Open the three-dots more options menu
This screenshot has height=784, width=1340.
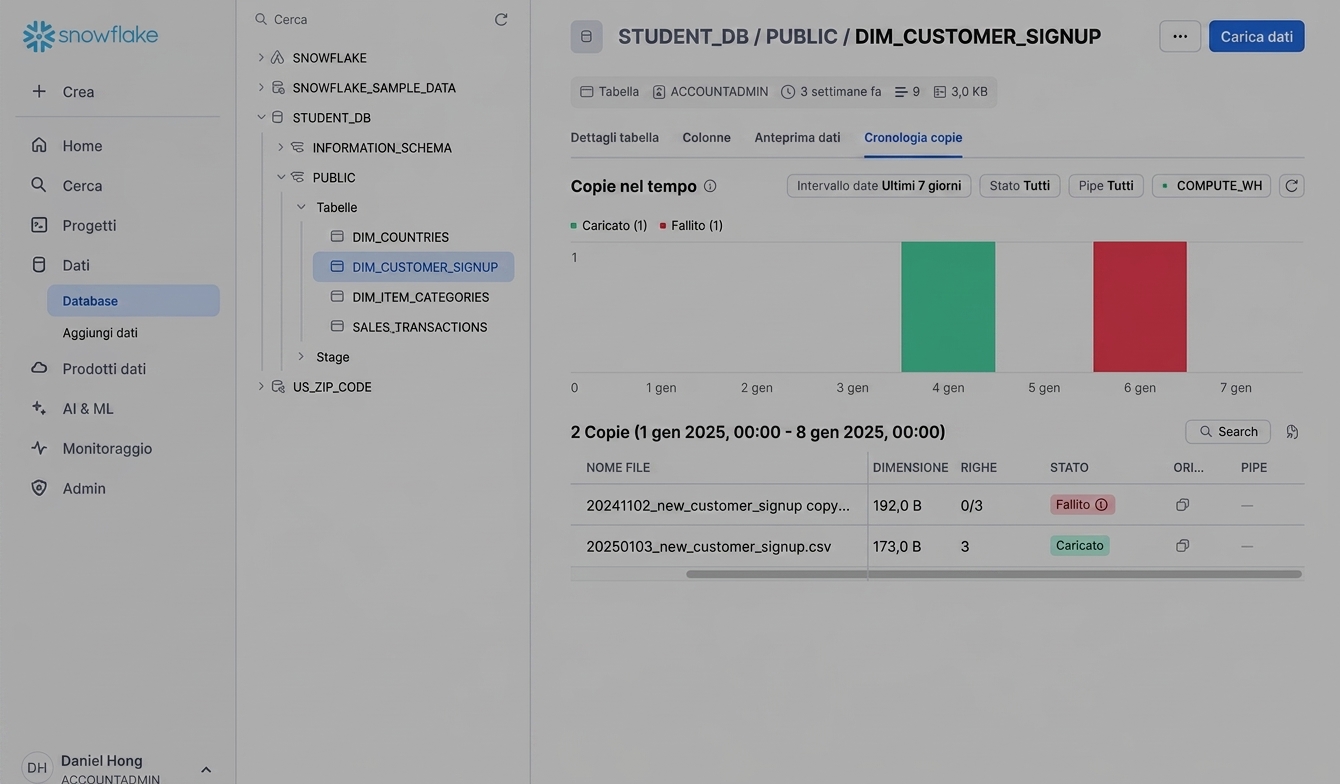pyautogui.click(x=1180, y=36)
